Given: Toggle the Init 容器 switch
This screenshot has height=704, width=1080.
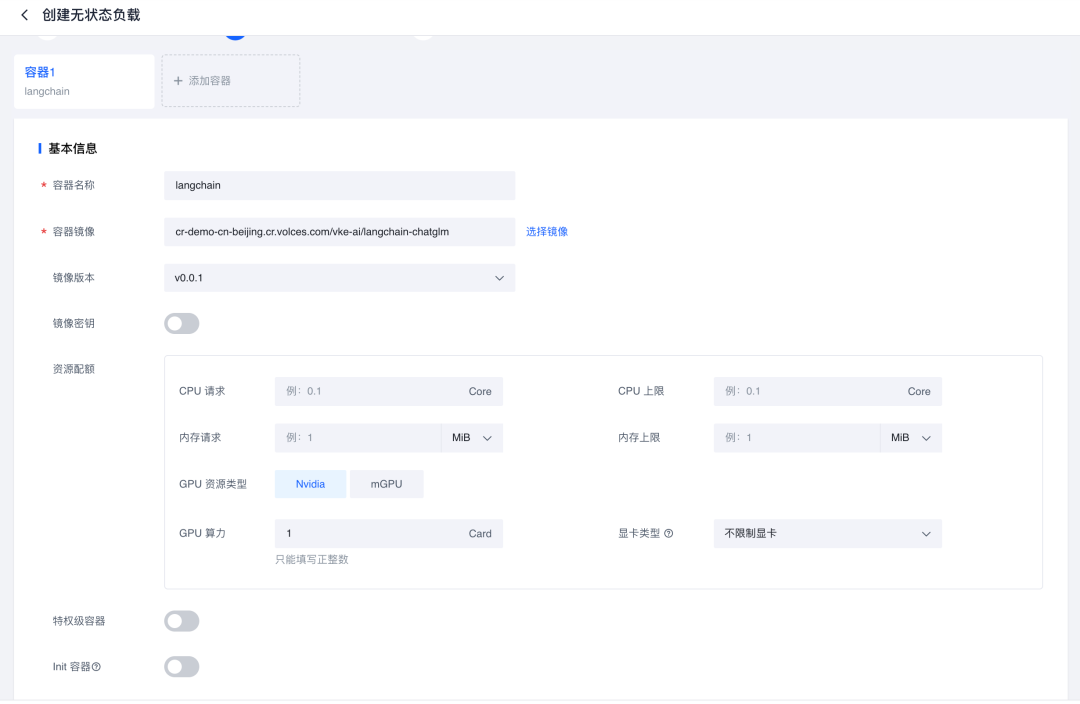Looking at the screenshot, I should pyautogui.click(x=182, y=667).
